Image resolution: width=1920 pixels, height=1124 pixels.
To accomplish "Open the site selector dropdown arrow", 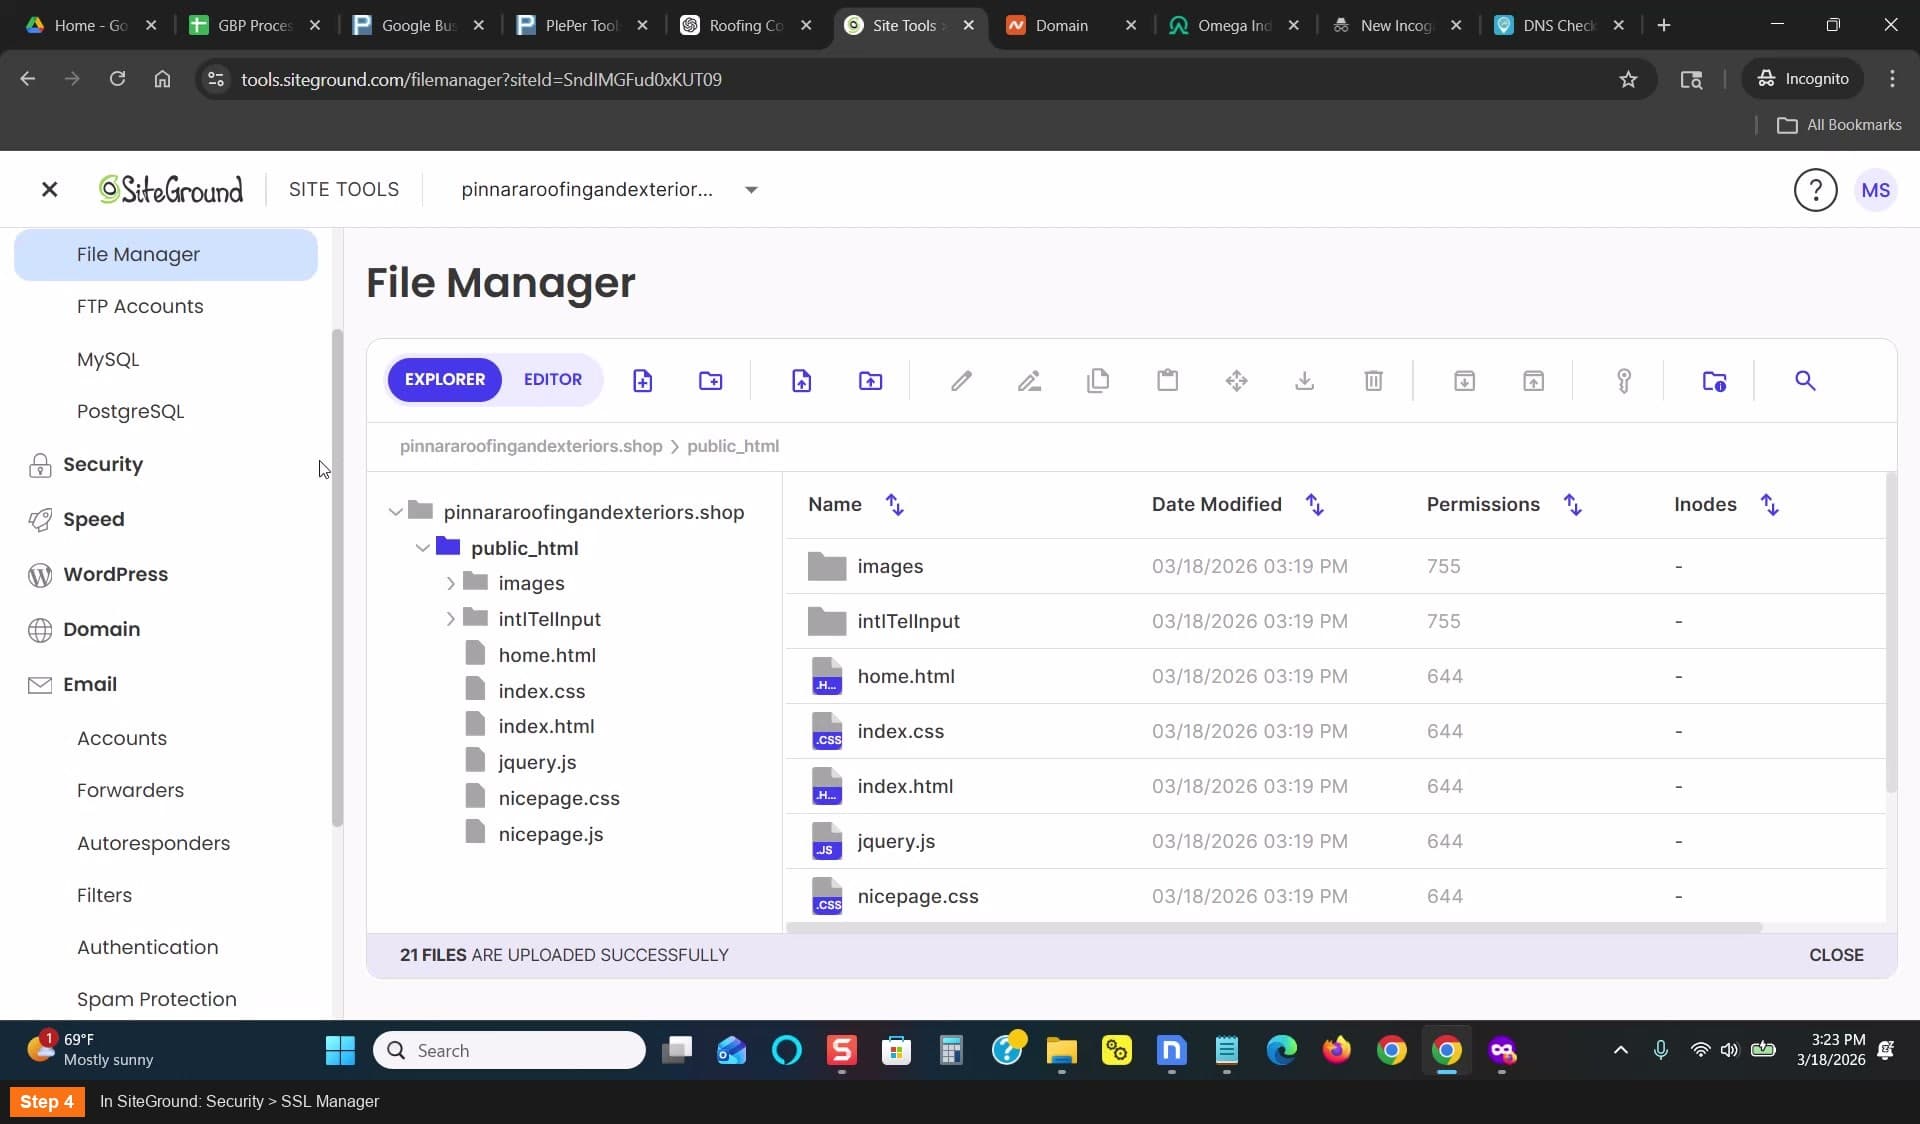I will (751, 190).
